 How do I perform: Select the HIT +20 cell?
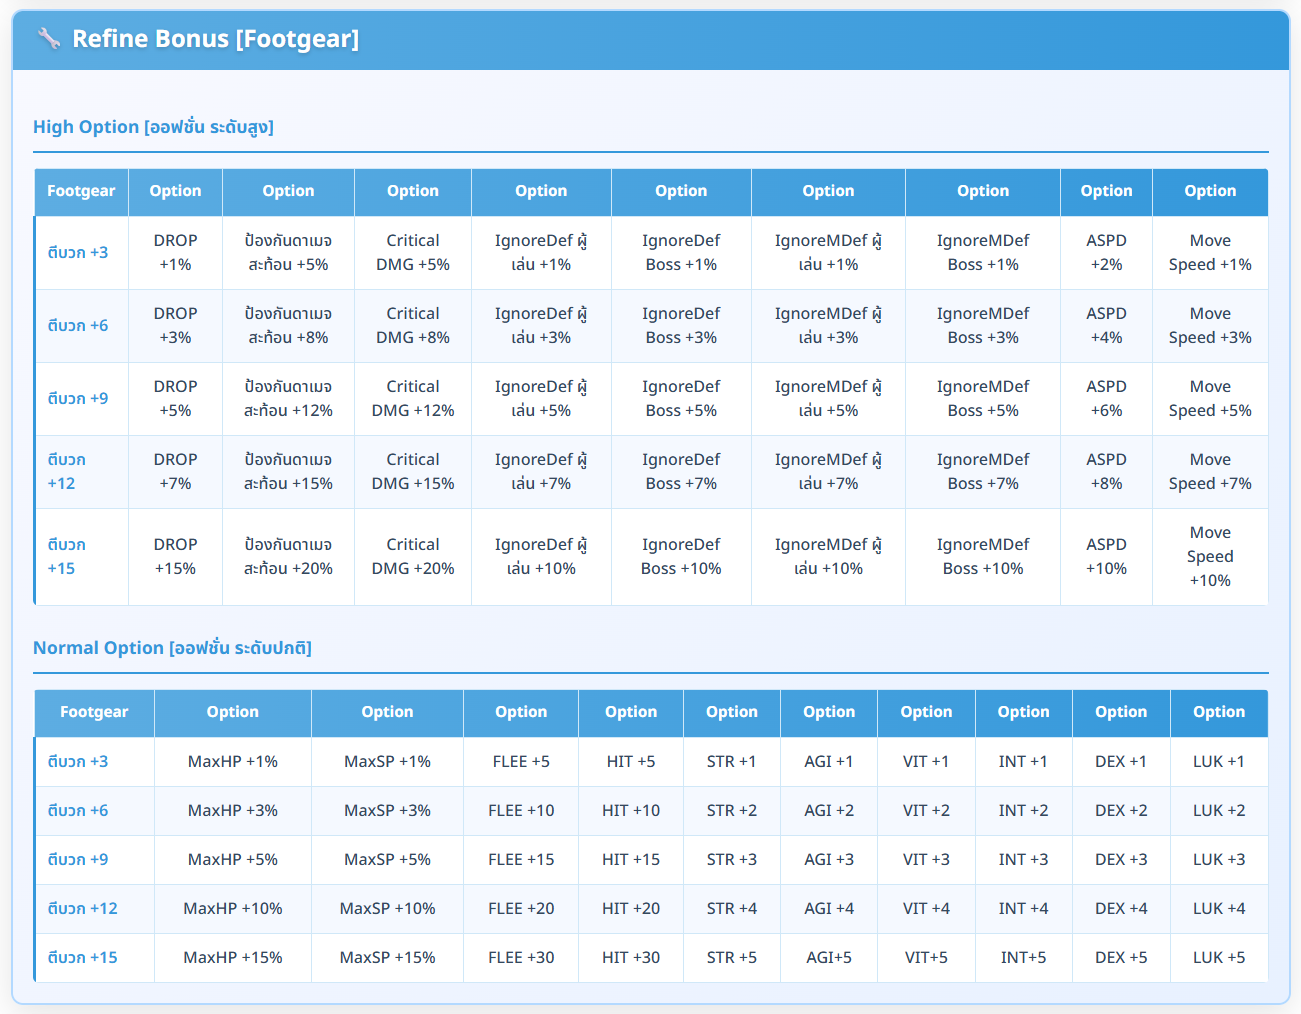(x=630, y=909)
